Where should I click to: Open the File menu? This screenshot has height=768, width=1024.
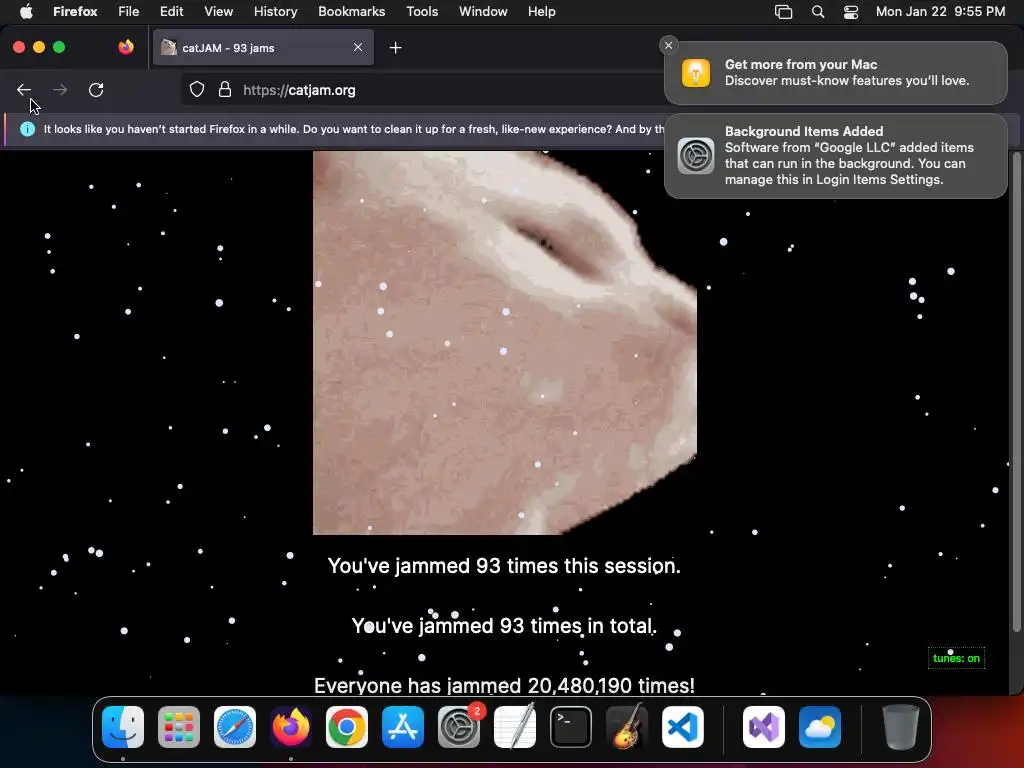tap(129, 11)
